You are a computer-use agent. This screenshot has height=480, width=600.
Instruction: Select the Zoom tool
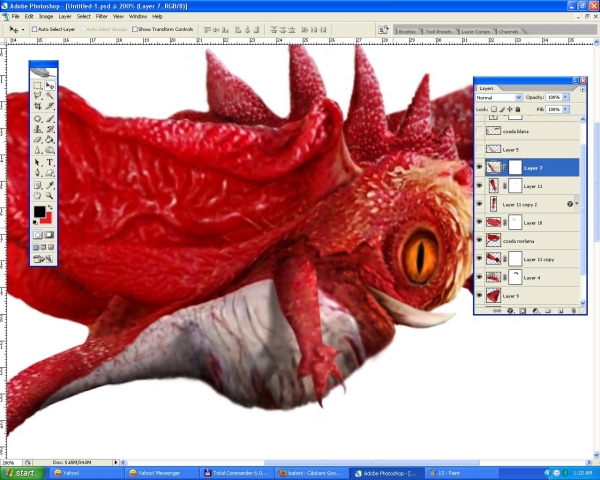click(x=50, y=196)
